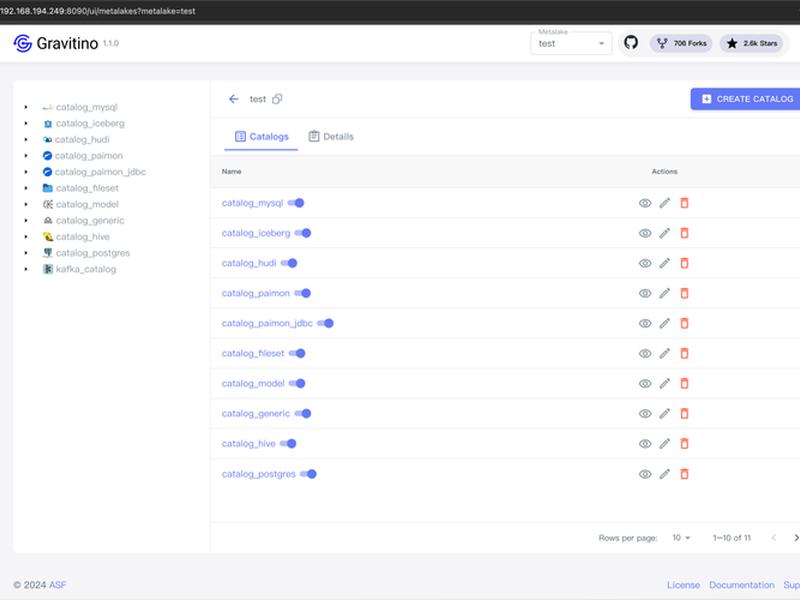Switch to the Catalogs tab
Viewport: 800px width, 600px height.
pos(261,137)
